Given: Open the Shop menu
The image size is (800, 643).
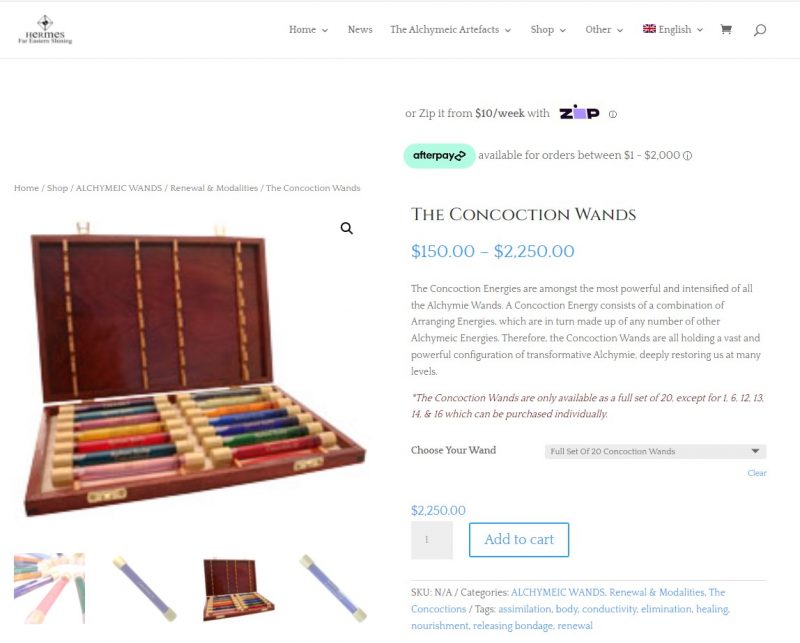Looking at the screenshot, I should (548, 30).
